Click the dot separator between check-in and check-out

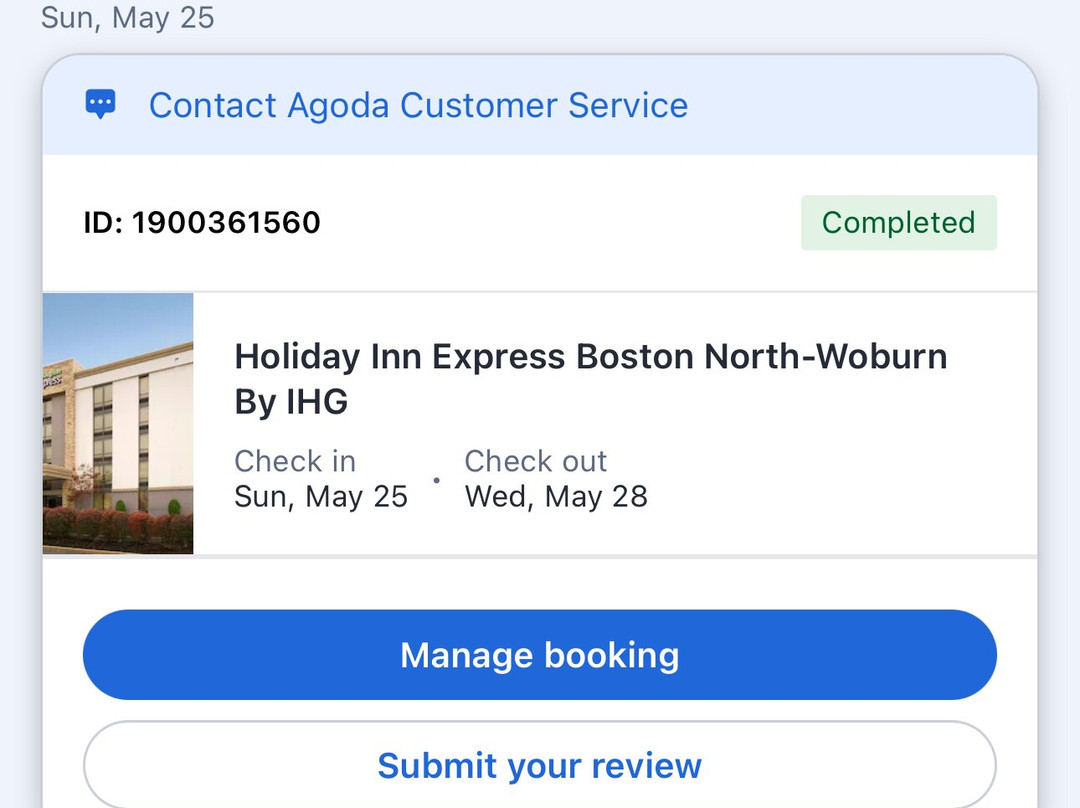[x=436, y=480]
